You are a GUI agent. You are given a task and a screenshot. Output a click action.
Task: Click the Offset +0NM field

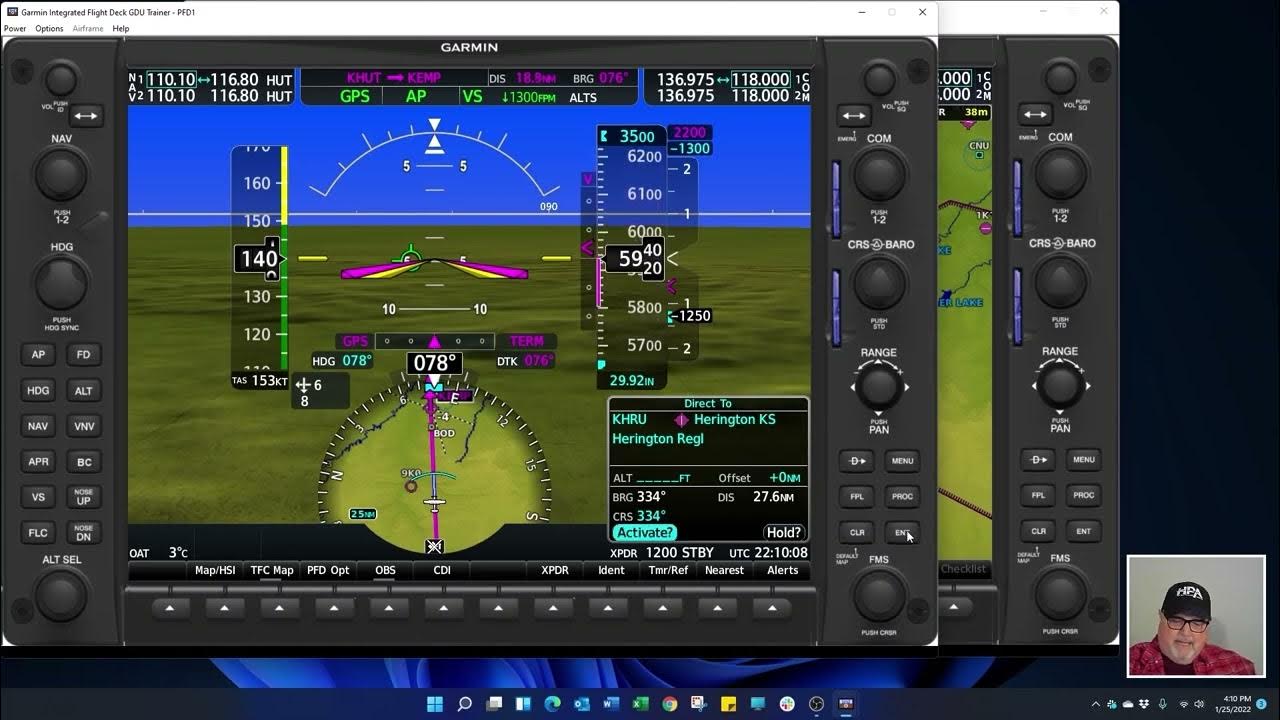pyautogui.click(x=759, y=478)
